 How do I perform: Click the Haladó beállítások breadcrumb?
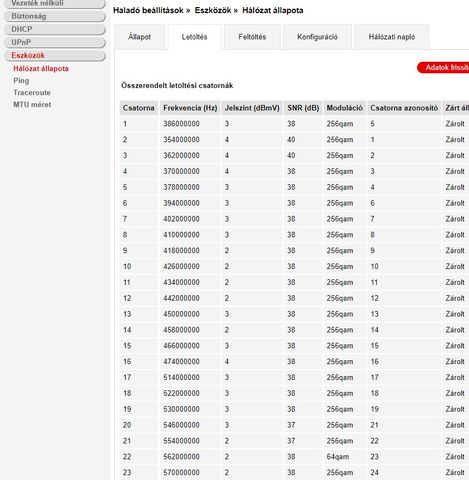click(148, 10)
